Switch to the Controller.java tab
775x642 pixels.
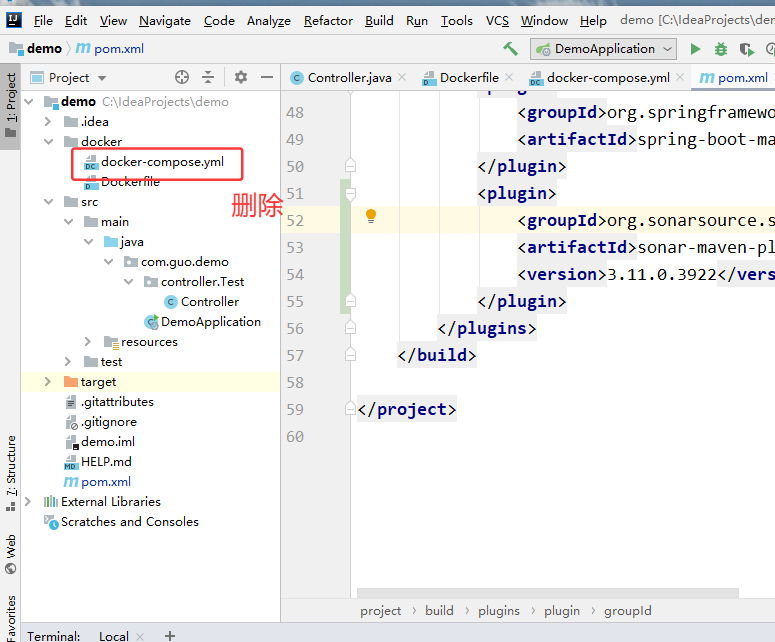(349, 78)
